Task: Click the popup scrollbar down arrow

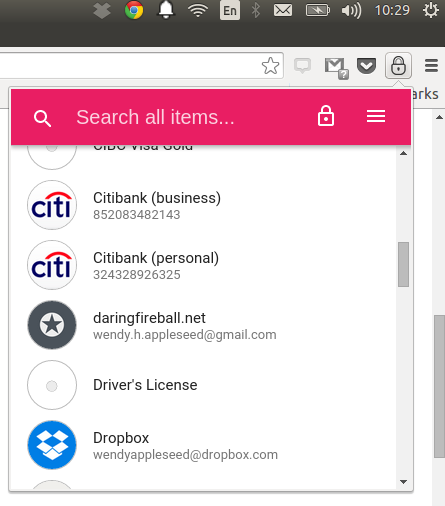Action: [403, 482]
